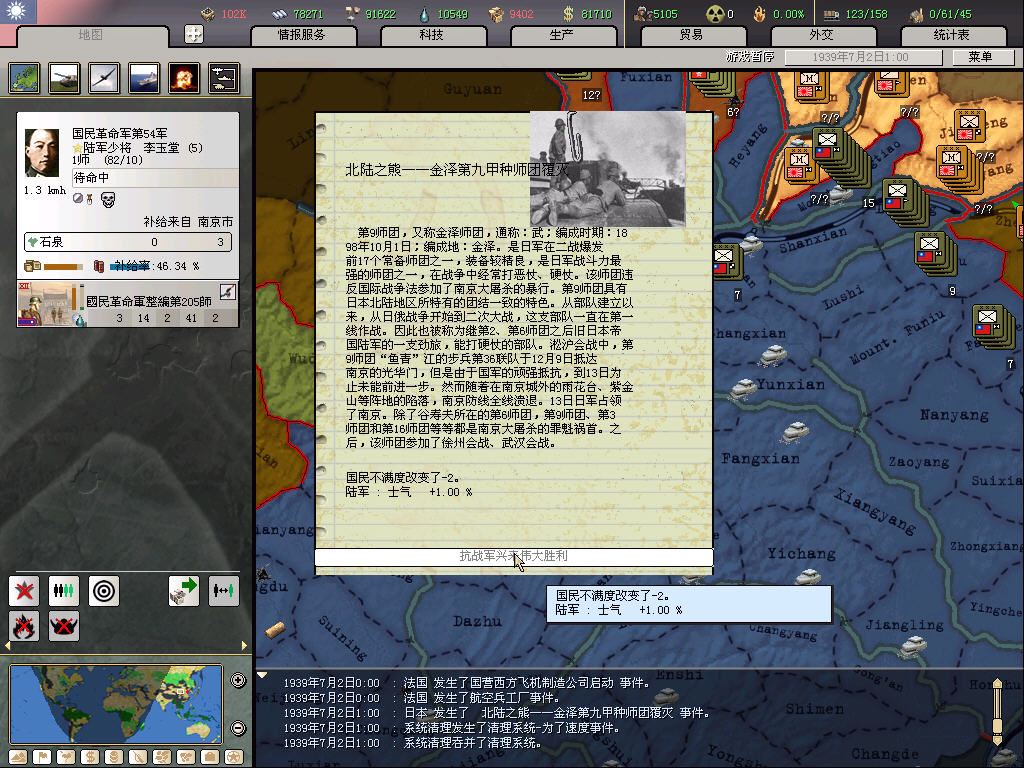
Task: Click the four-arrow move icon beside 地图
Action: (194, 34)
